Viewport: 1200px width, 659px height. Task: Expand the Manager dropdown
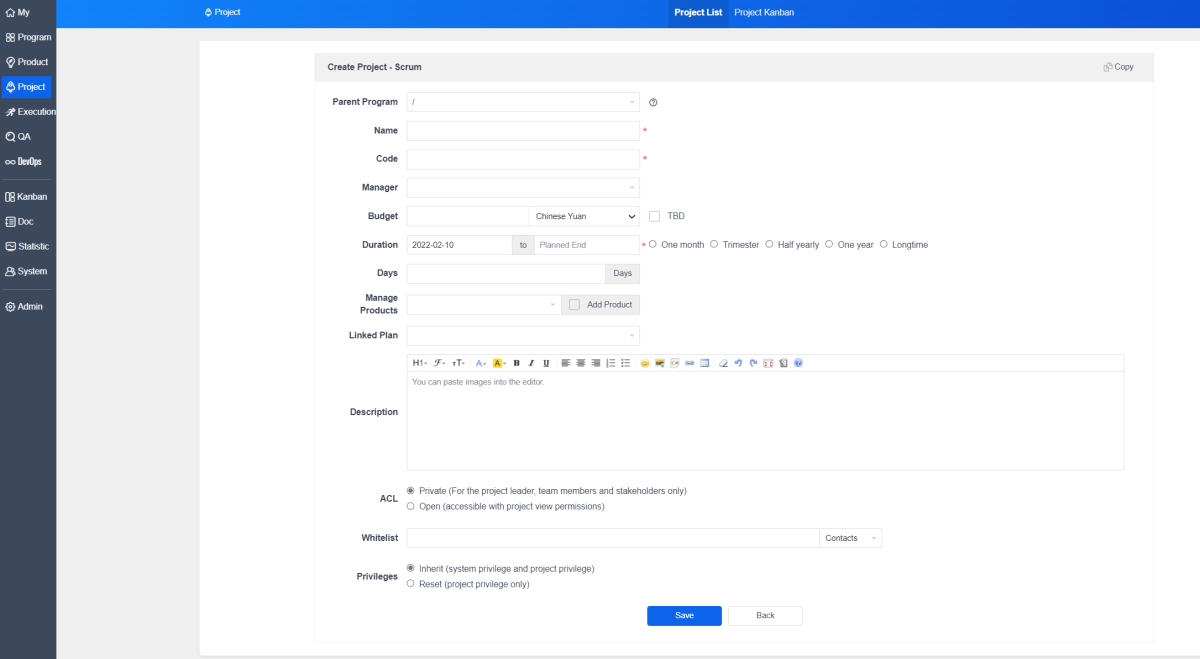click(523, 188)
